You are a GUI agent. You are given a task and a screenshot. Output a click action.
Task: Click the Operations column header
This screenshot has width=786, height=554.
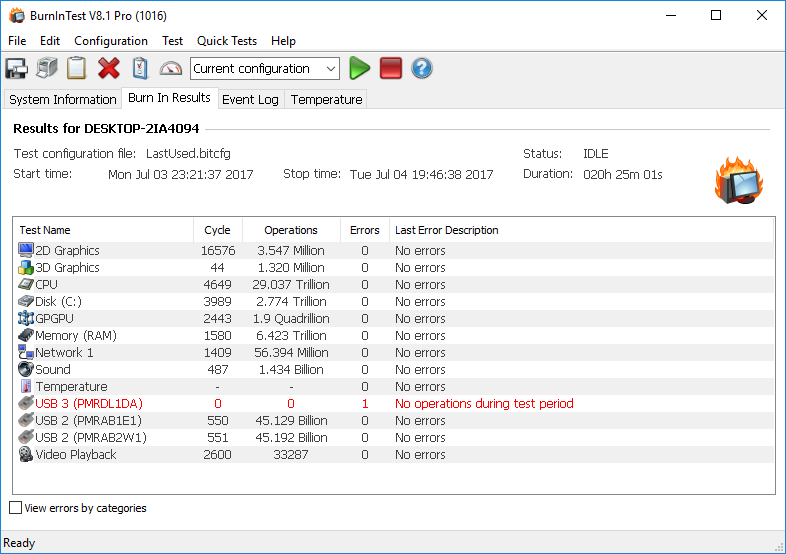(x=291, y=230)
